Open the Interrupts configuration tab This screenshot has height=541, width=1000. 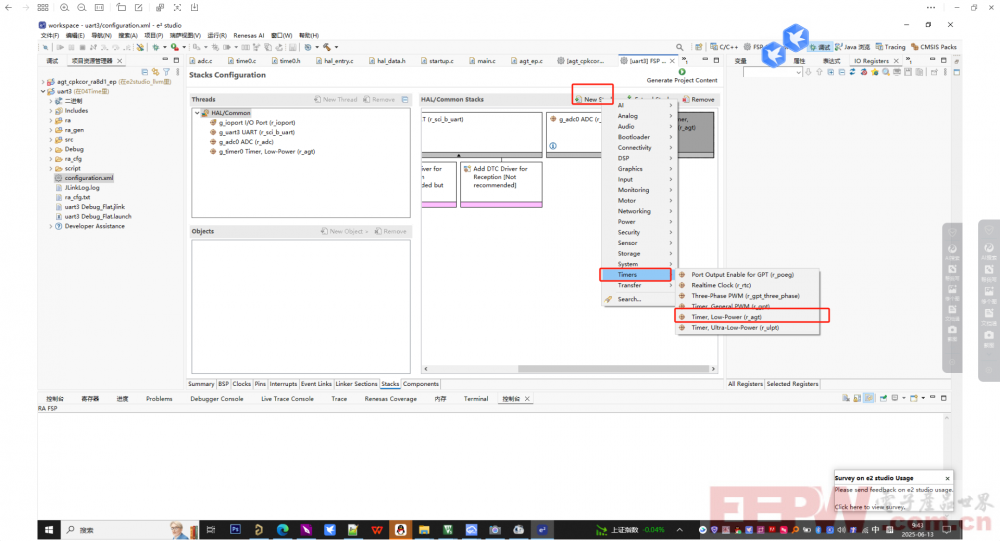click(283, 384)
